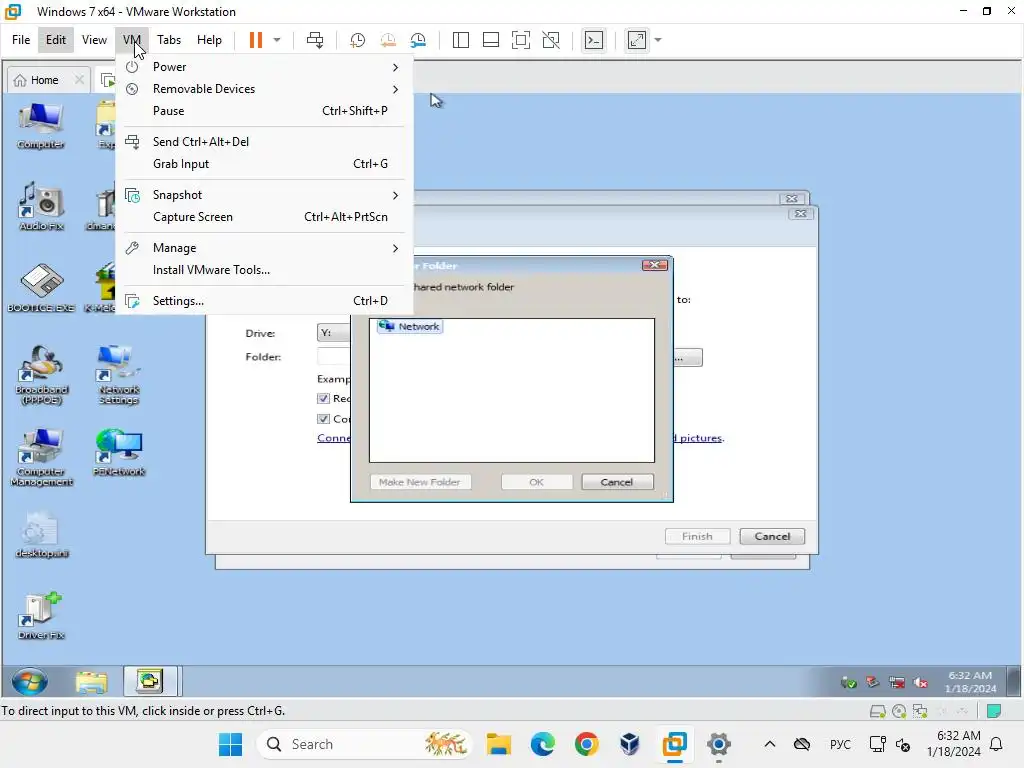Open the Audio Fix desktop shortcut
1024x768 pixels.
point(41,206)
